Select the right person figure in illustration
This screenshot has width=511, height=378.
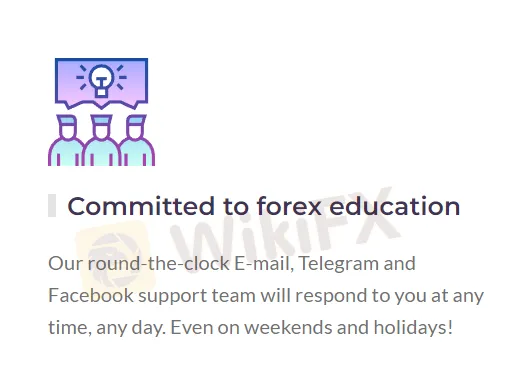(137, 140)
